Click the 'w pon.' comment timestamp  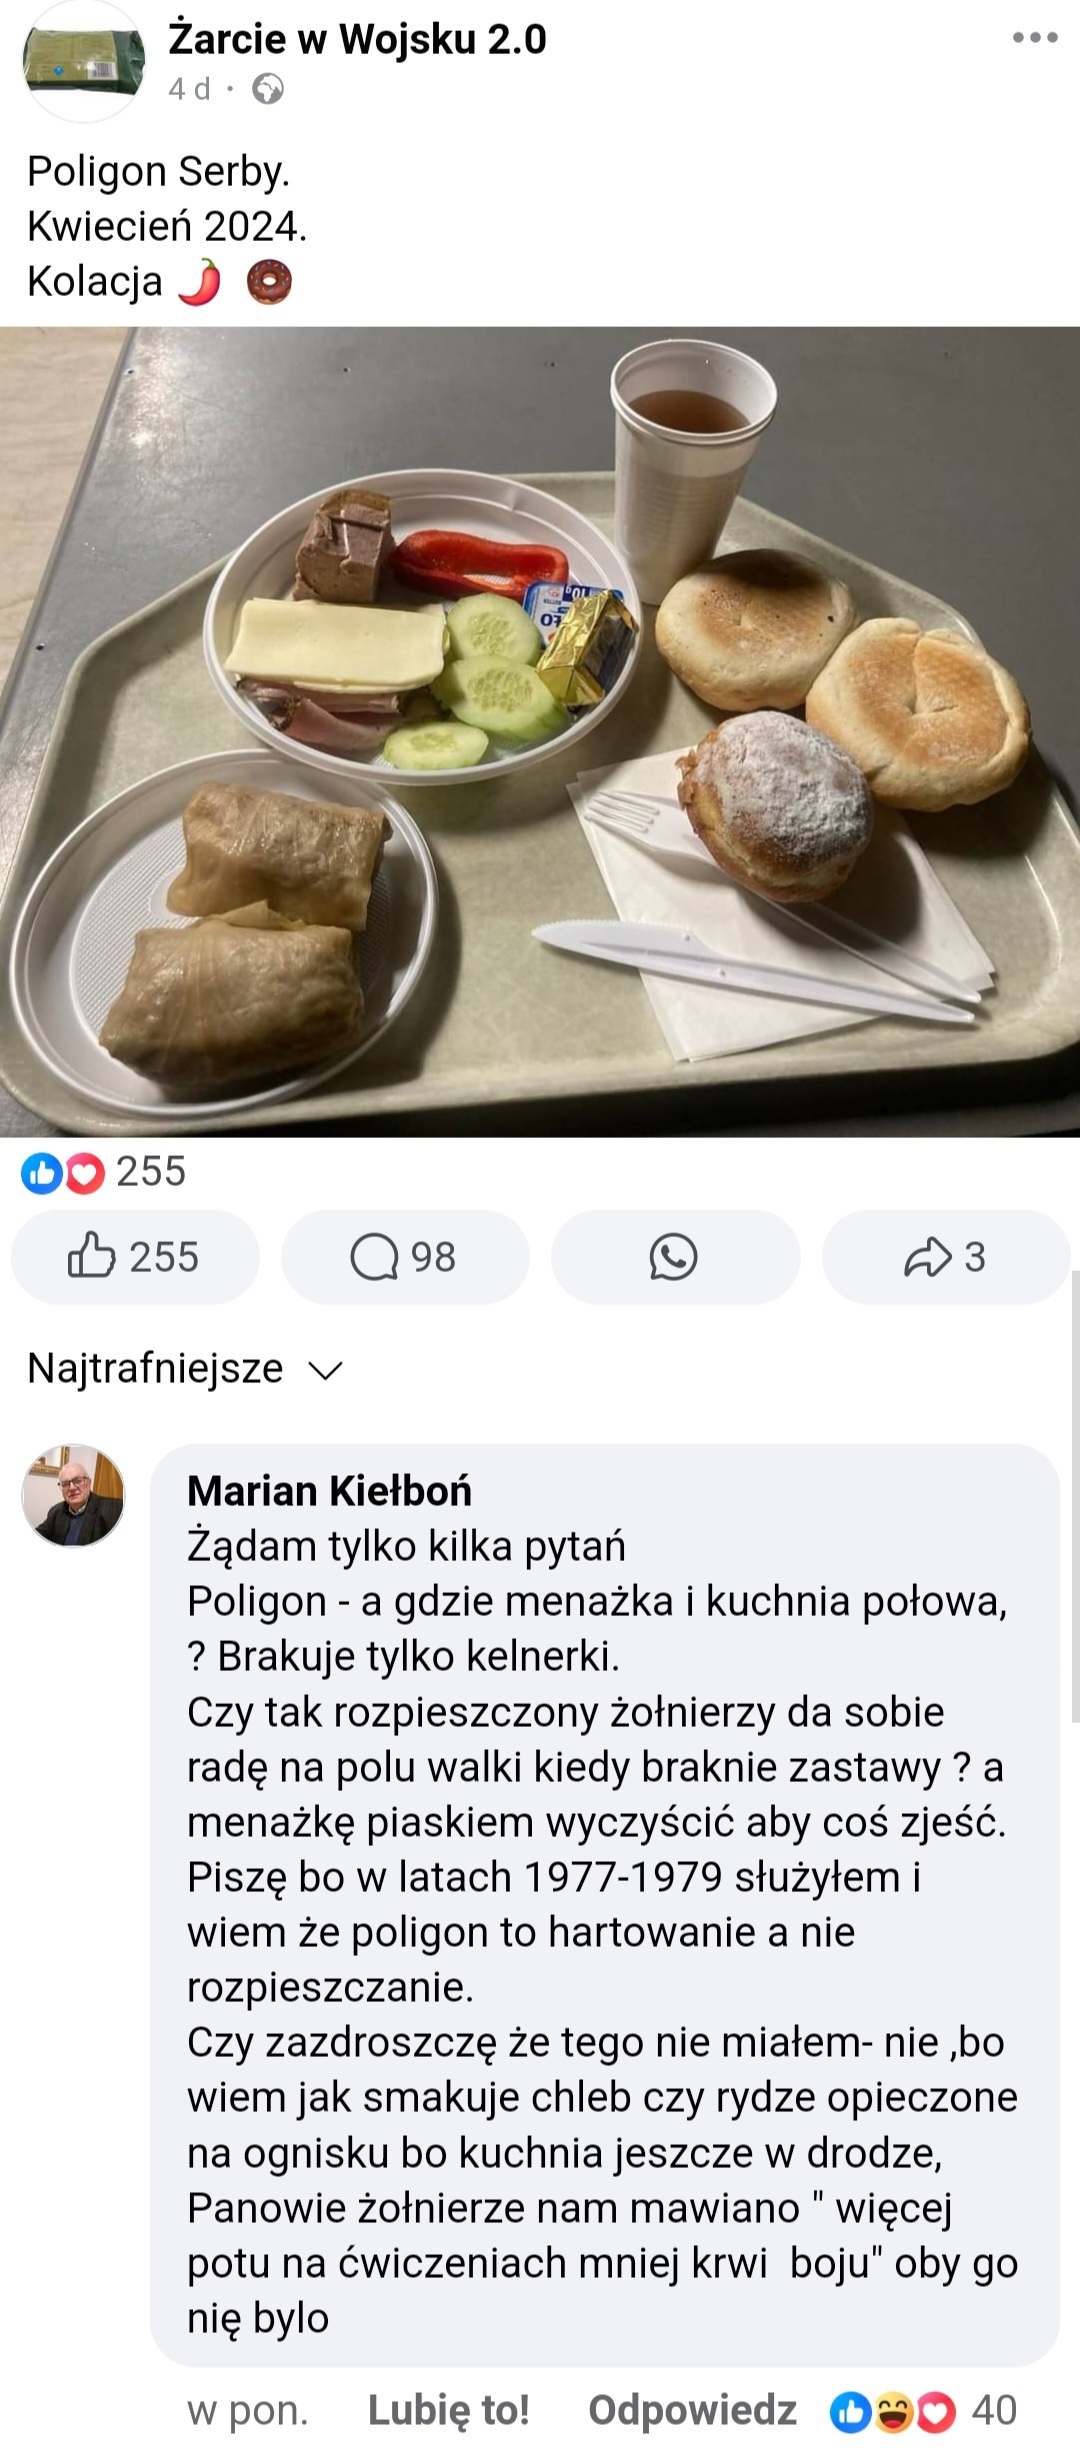[x=247, y=2411]
